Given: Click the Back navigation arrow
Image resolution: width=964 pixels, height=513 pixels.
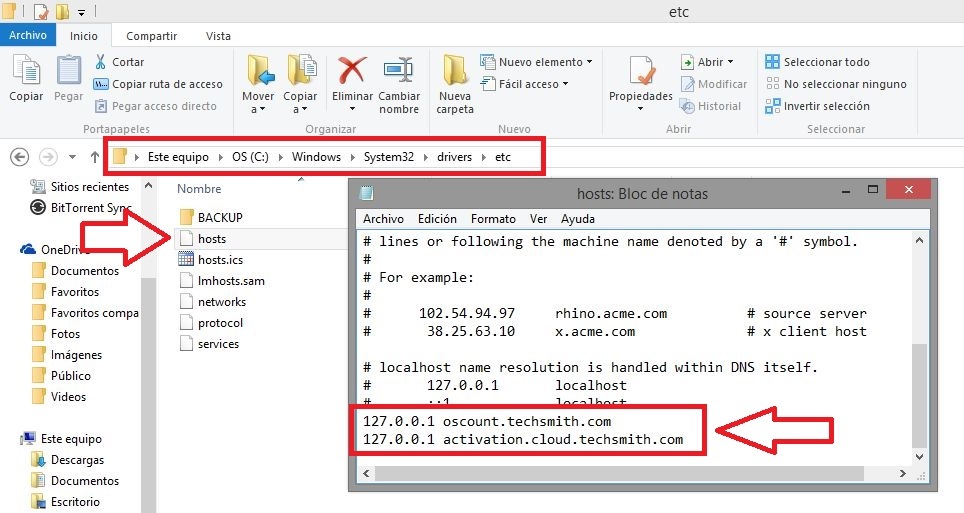Looking at the screenshot, I should point(20,157).
